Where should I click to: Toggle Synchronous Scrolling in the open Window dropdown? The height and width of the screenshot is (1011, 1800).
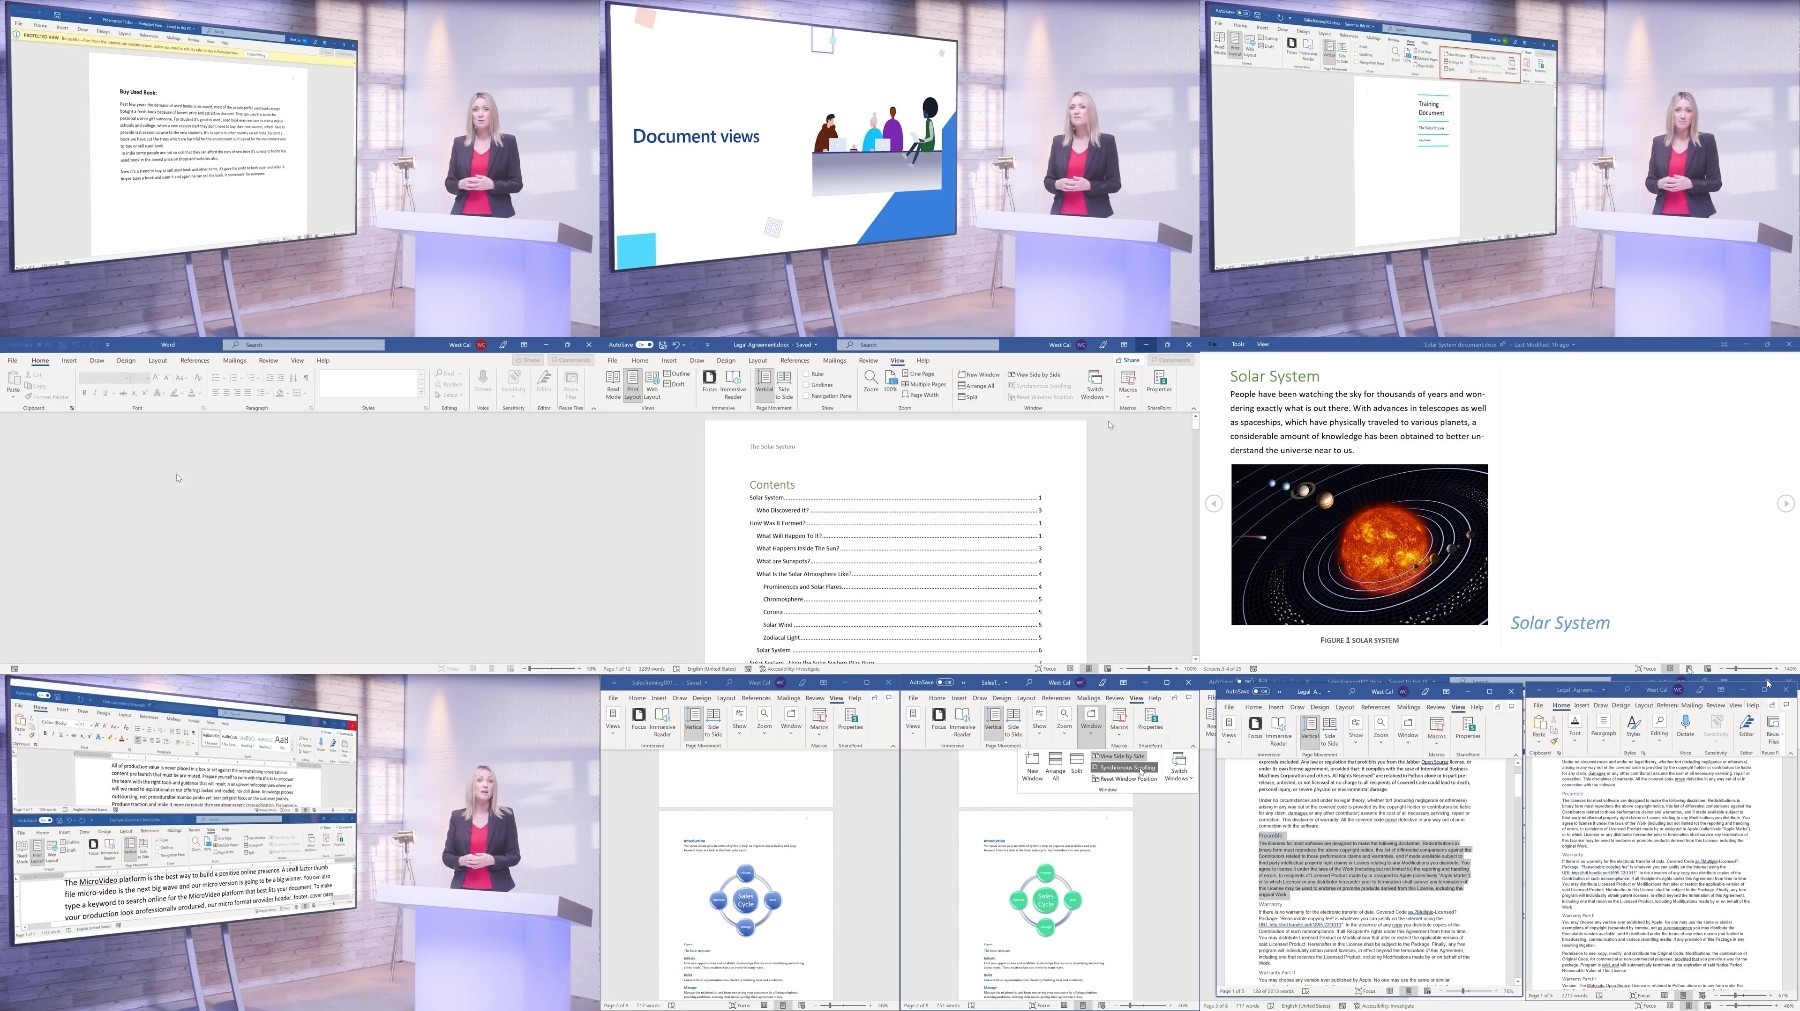click(1124, 768)
